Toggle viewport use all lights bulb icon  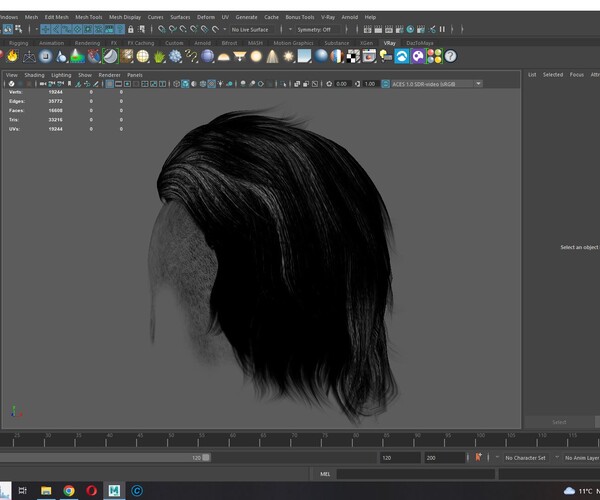tap(220, 84)
